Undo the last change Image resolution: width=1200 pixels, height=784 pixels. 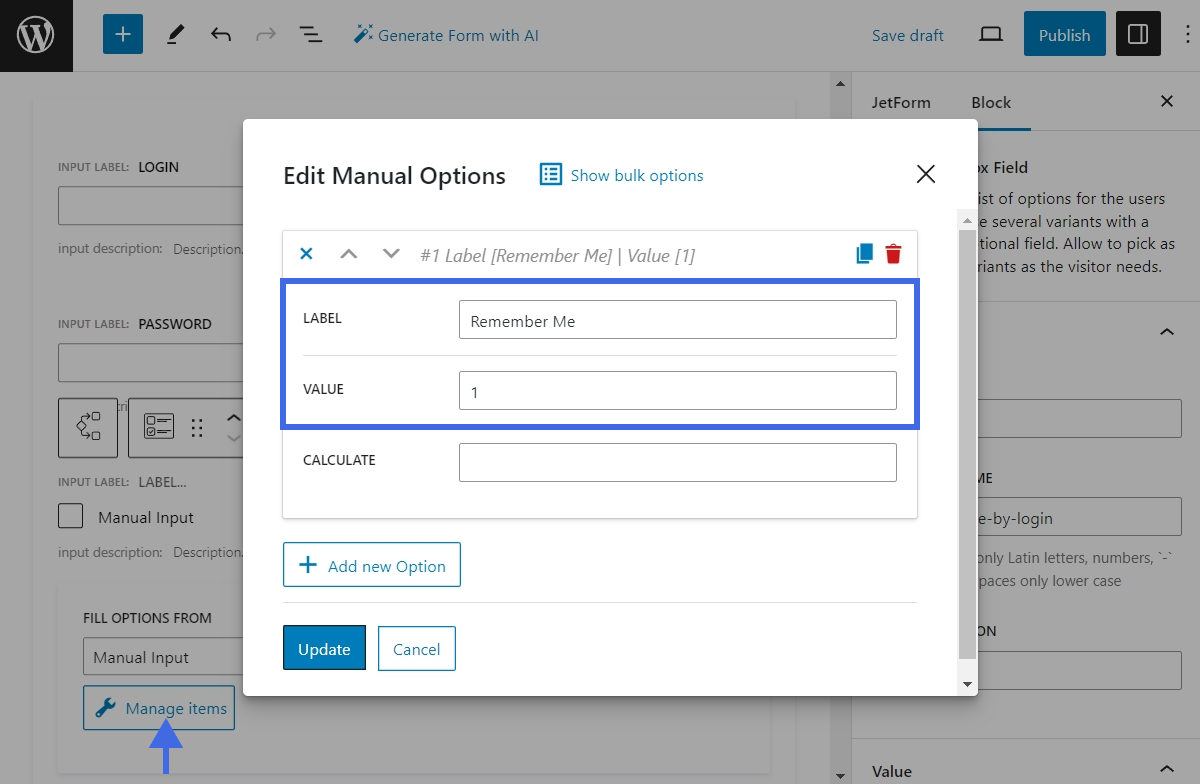coord(220,34)
